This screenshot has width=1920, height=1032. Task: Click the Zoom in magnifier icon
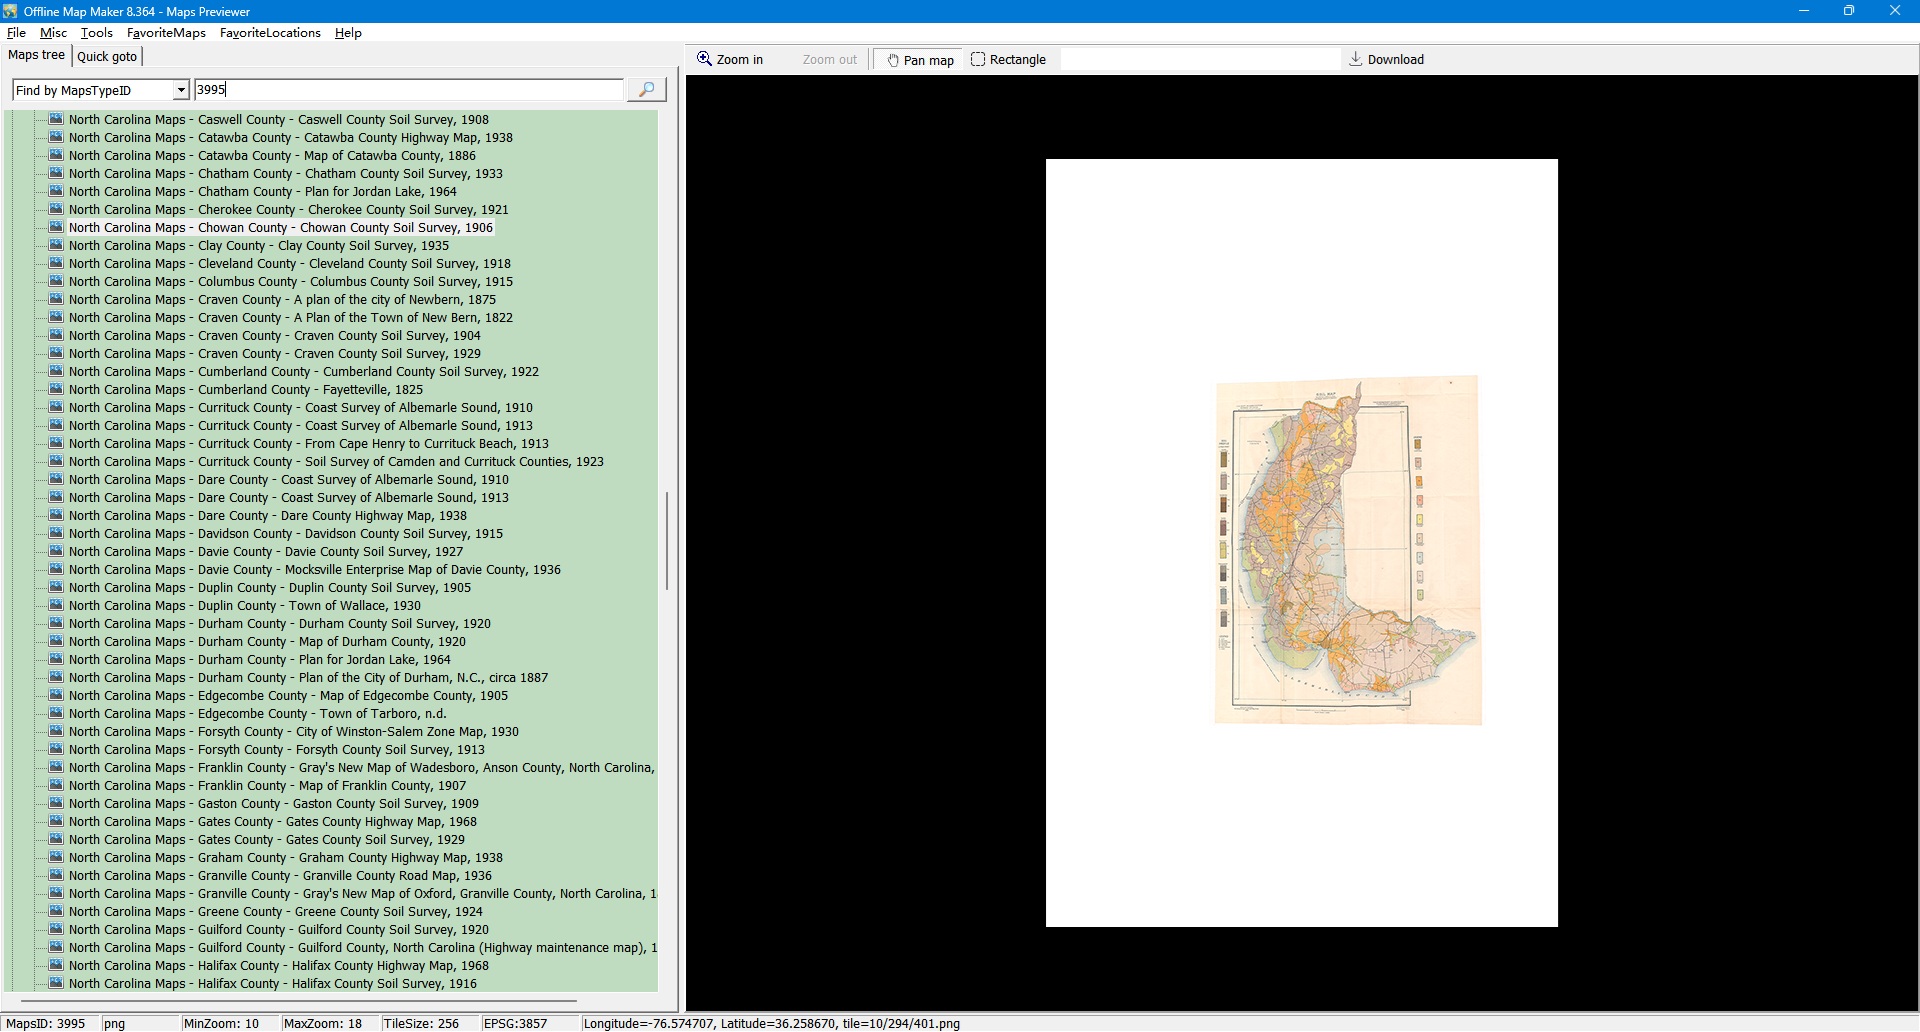click(x=704, y=59)
